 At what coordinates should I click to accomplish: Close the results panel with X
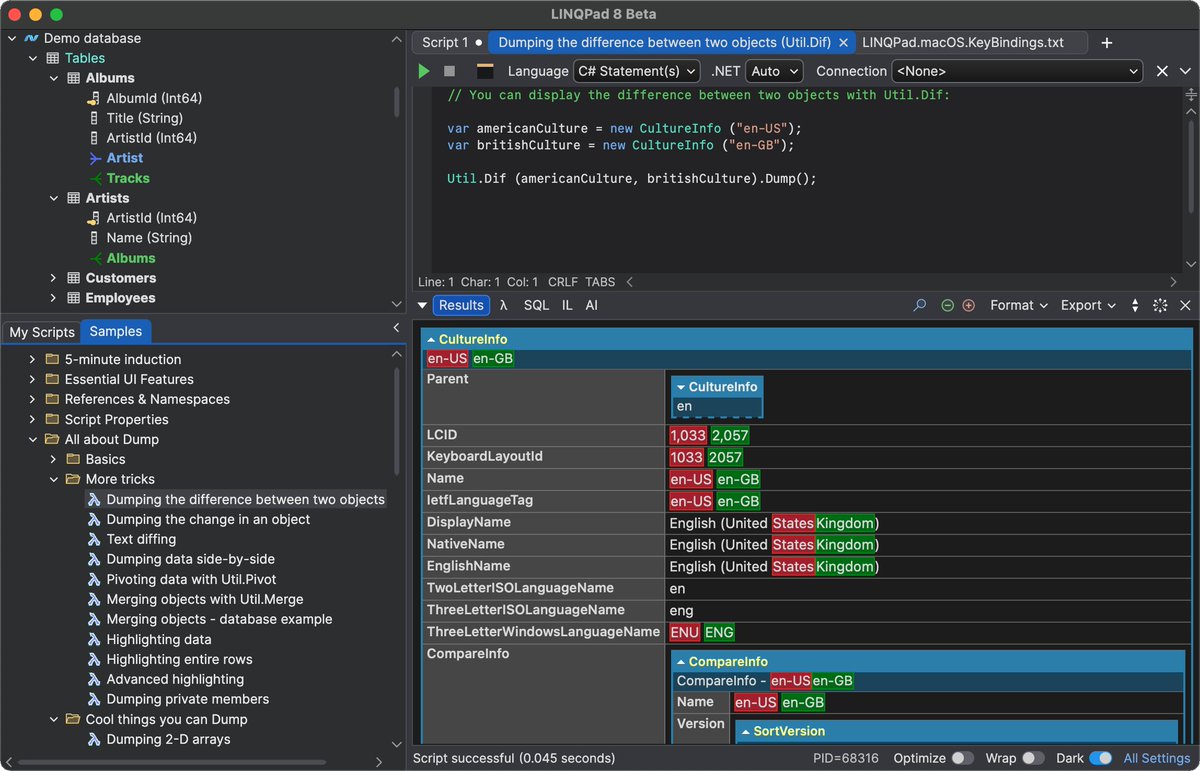tap(1185, 305)
